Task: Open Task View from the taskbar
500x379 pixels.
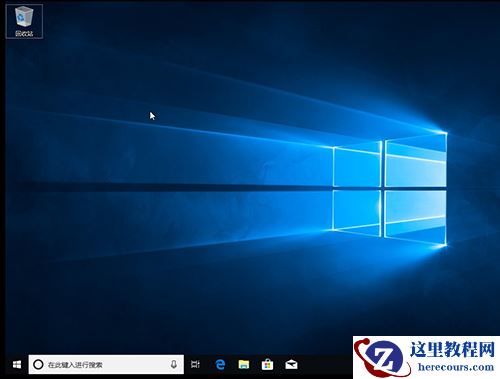Action: click(x=195, y=365)
